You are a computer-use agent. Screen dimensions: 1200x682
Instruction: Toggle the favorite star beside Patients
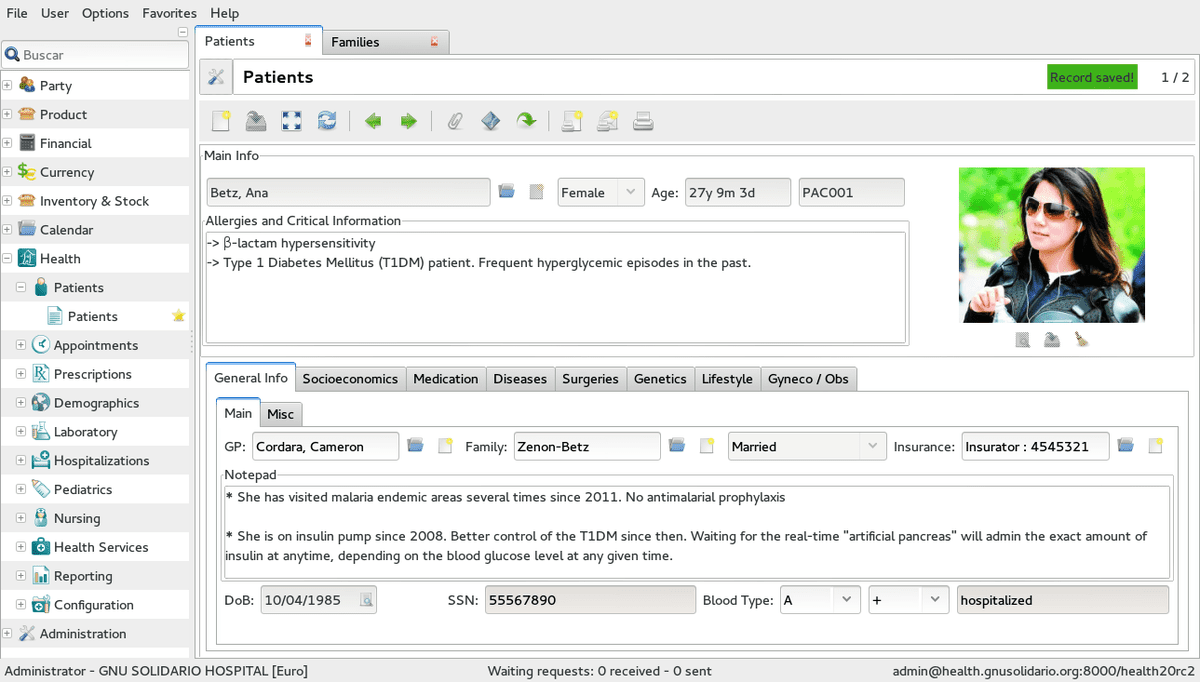point(179,316)
